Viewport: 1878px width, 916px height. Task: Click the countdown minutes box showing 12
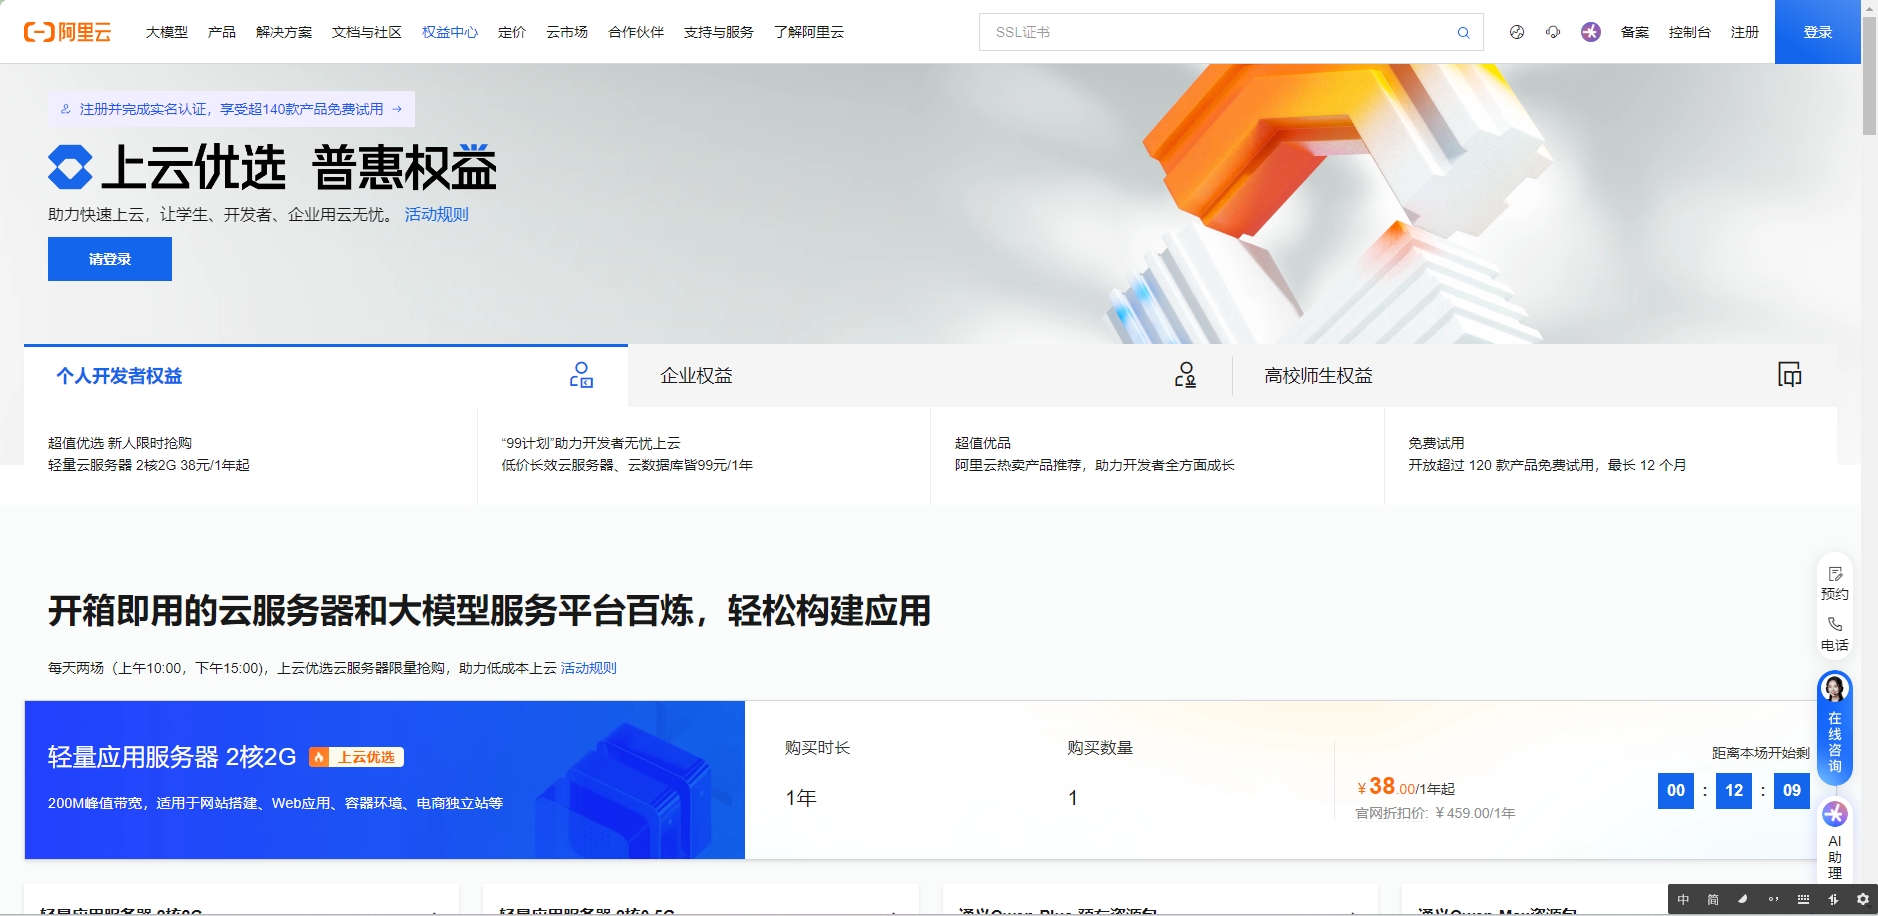click(x=1734, y=790)
